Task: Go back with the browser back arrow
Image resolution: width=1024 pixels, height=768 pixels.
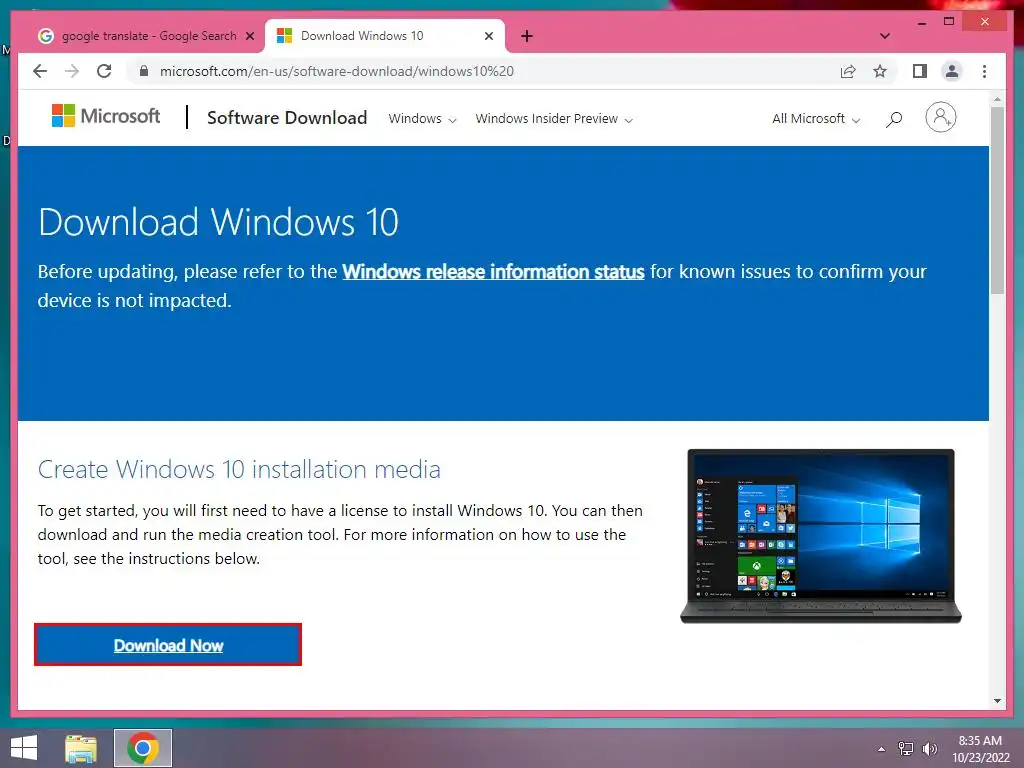Action: (40, 71)
